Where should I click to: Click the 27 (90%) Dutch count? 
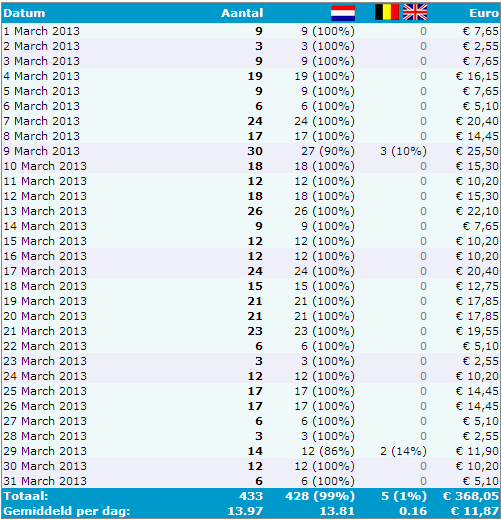(328, 151)
